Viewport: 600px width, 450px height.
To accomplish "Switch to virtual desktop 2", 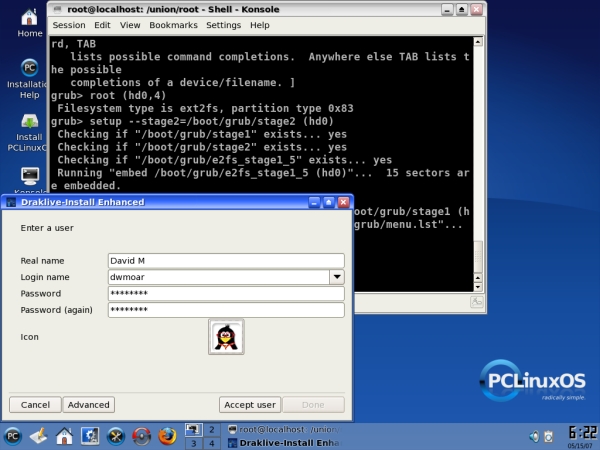I will [212, 429].
